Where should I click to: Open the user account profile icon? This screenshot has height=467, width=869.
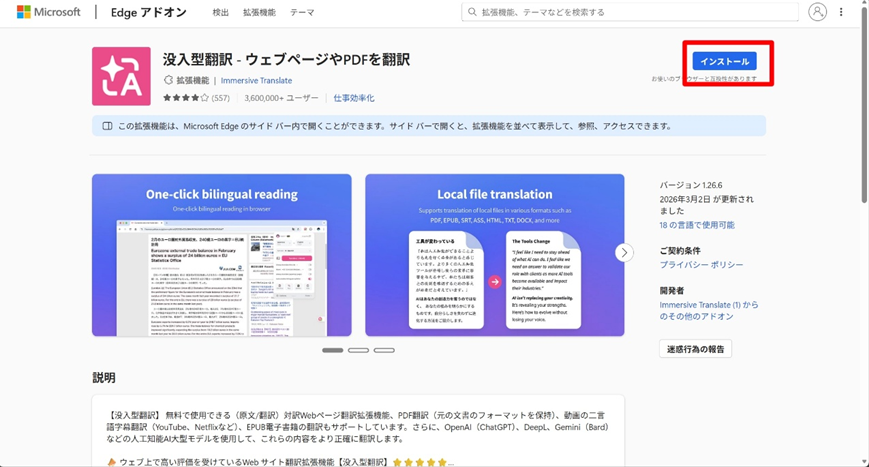click(817, 12)
